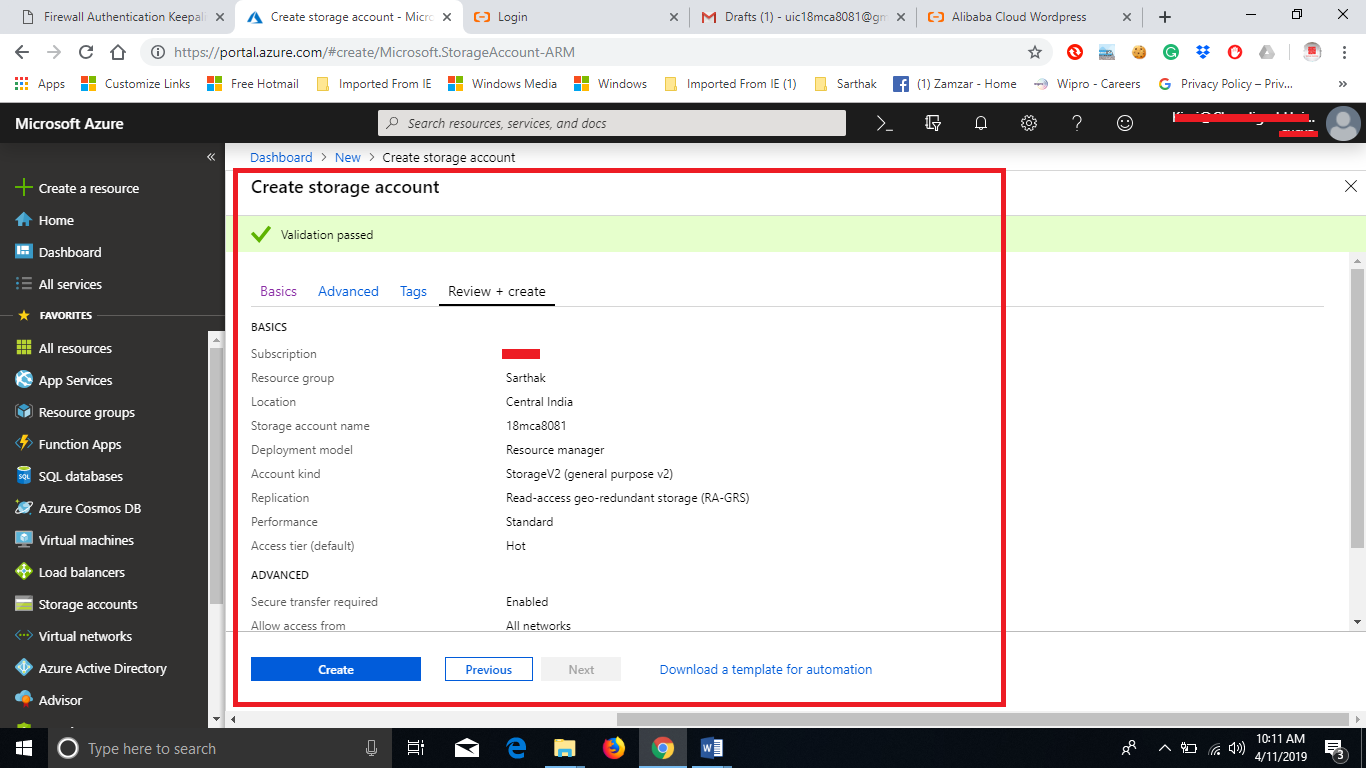
Task: Click the sidebar scroll down arrow
Action: pyautogui.click(x=216, y=719)
